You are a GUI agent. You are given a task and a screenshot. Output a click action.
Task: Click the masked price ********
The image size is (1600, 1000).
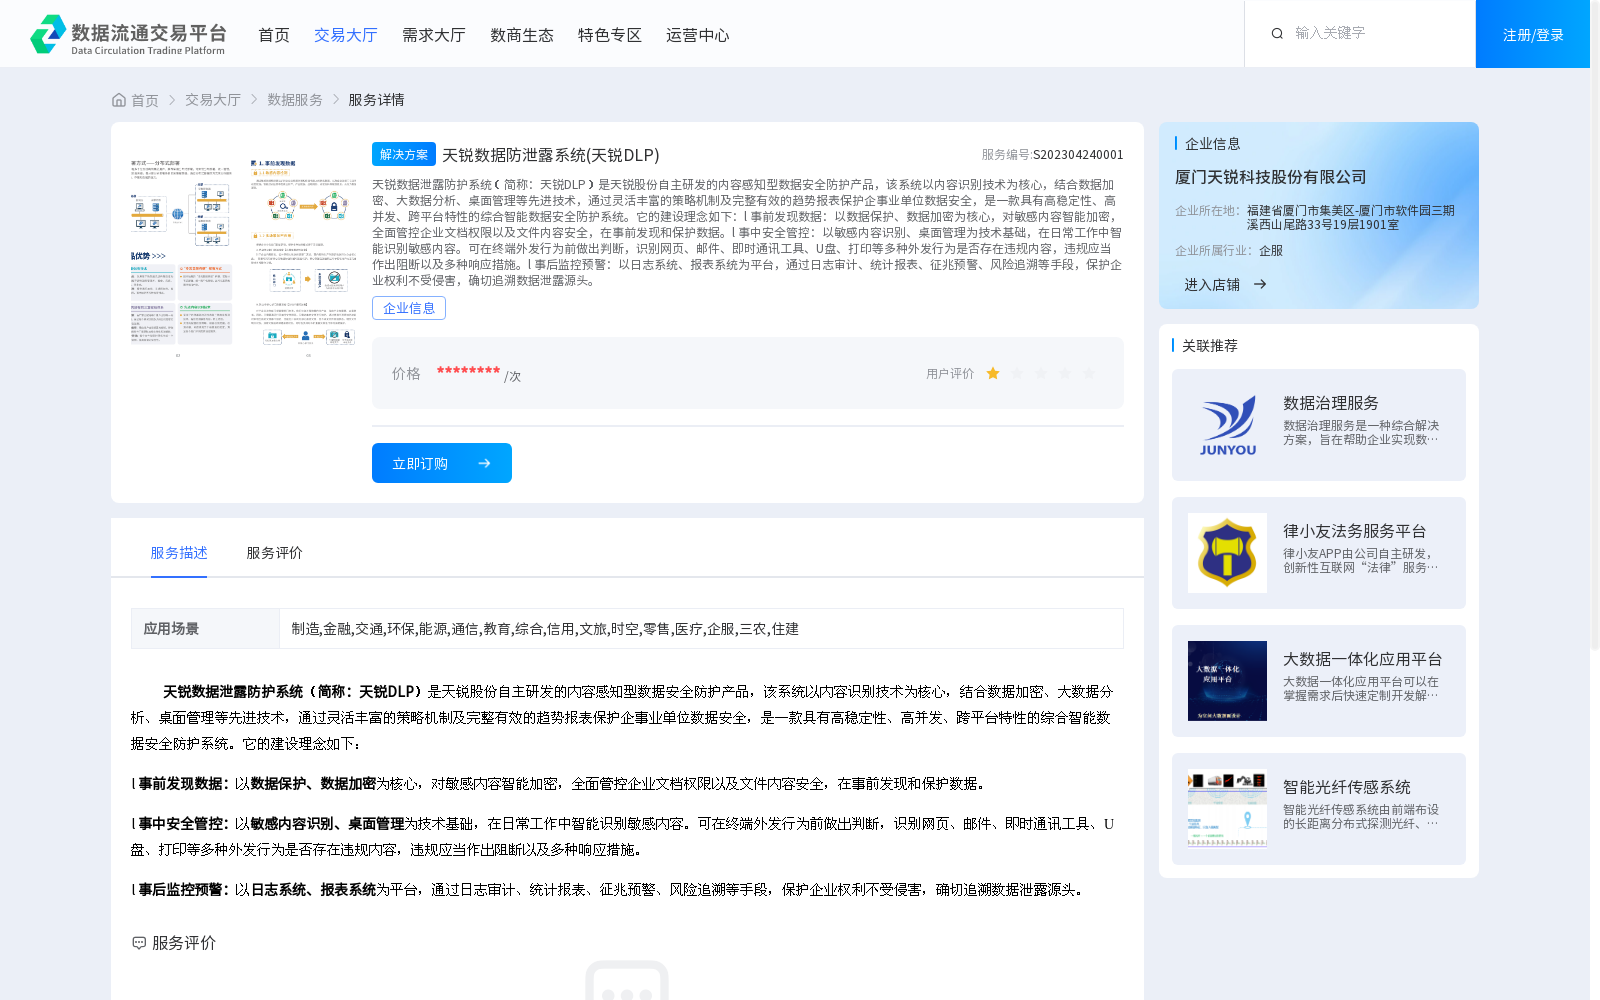468,371
